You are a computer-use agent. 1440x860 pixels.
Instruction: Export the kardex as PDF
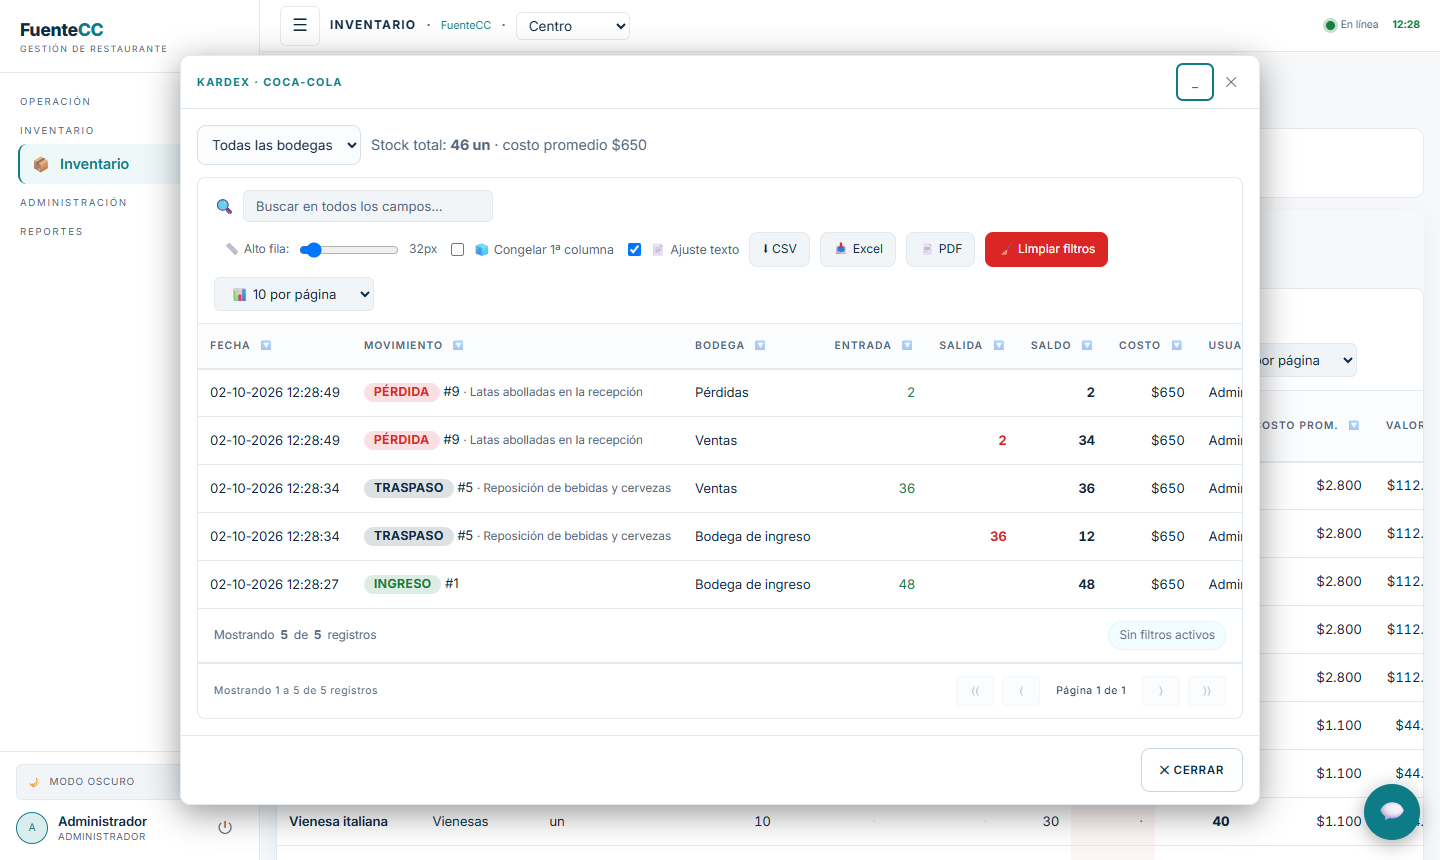940,249
